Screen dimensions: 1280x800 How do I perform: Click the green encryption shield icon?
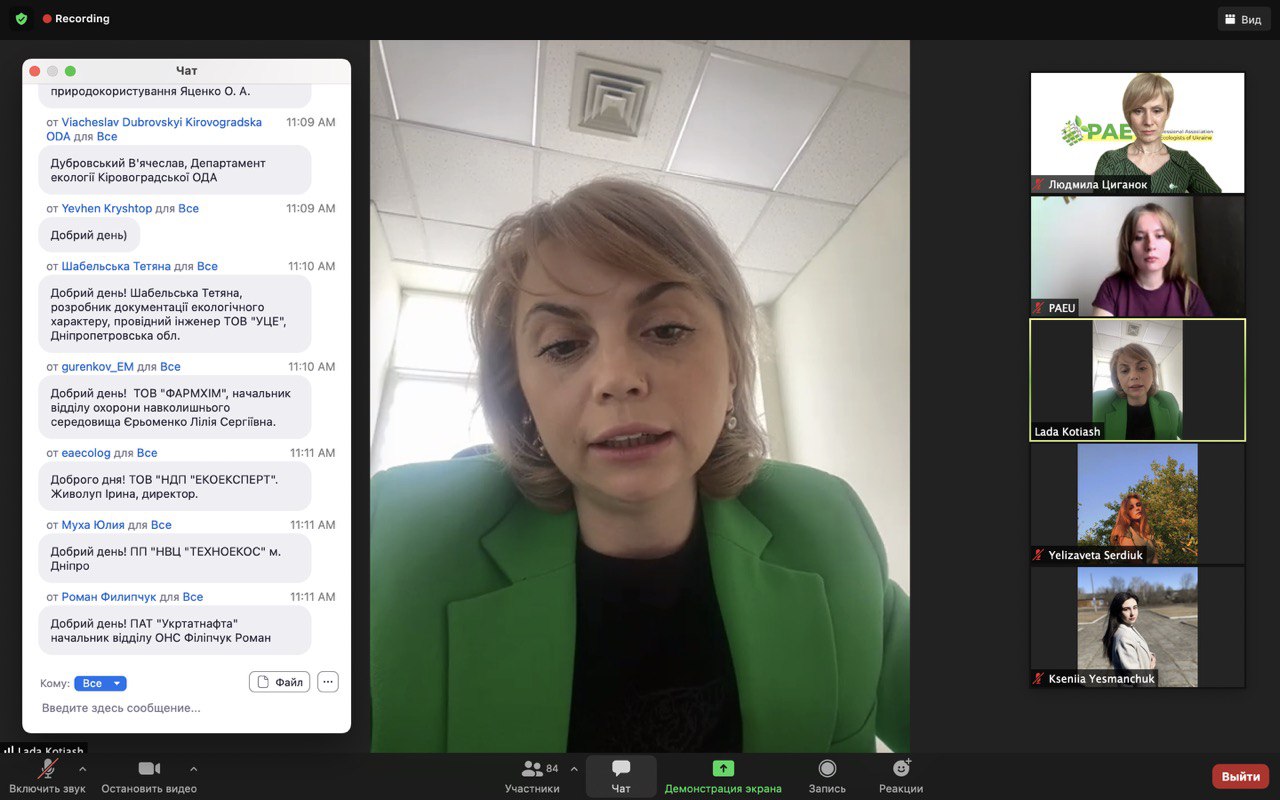tap(21, 19)
